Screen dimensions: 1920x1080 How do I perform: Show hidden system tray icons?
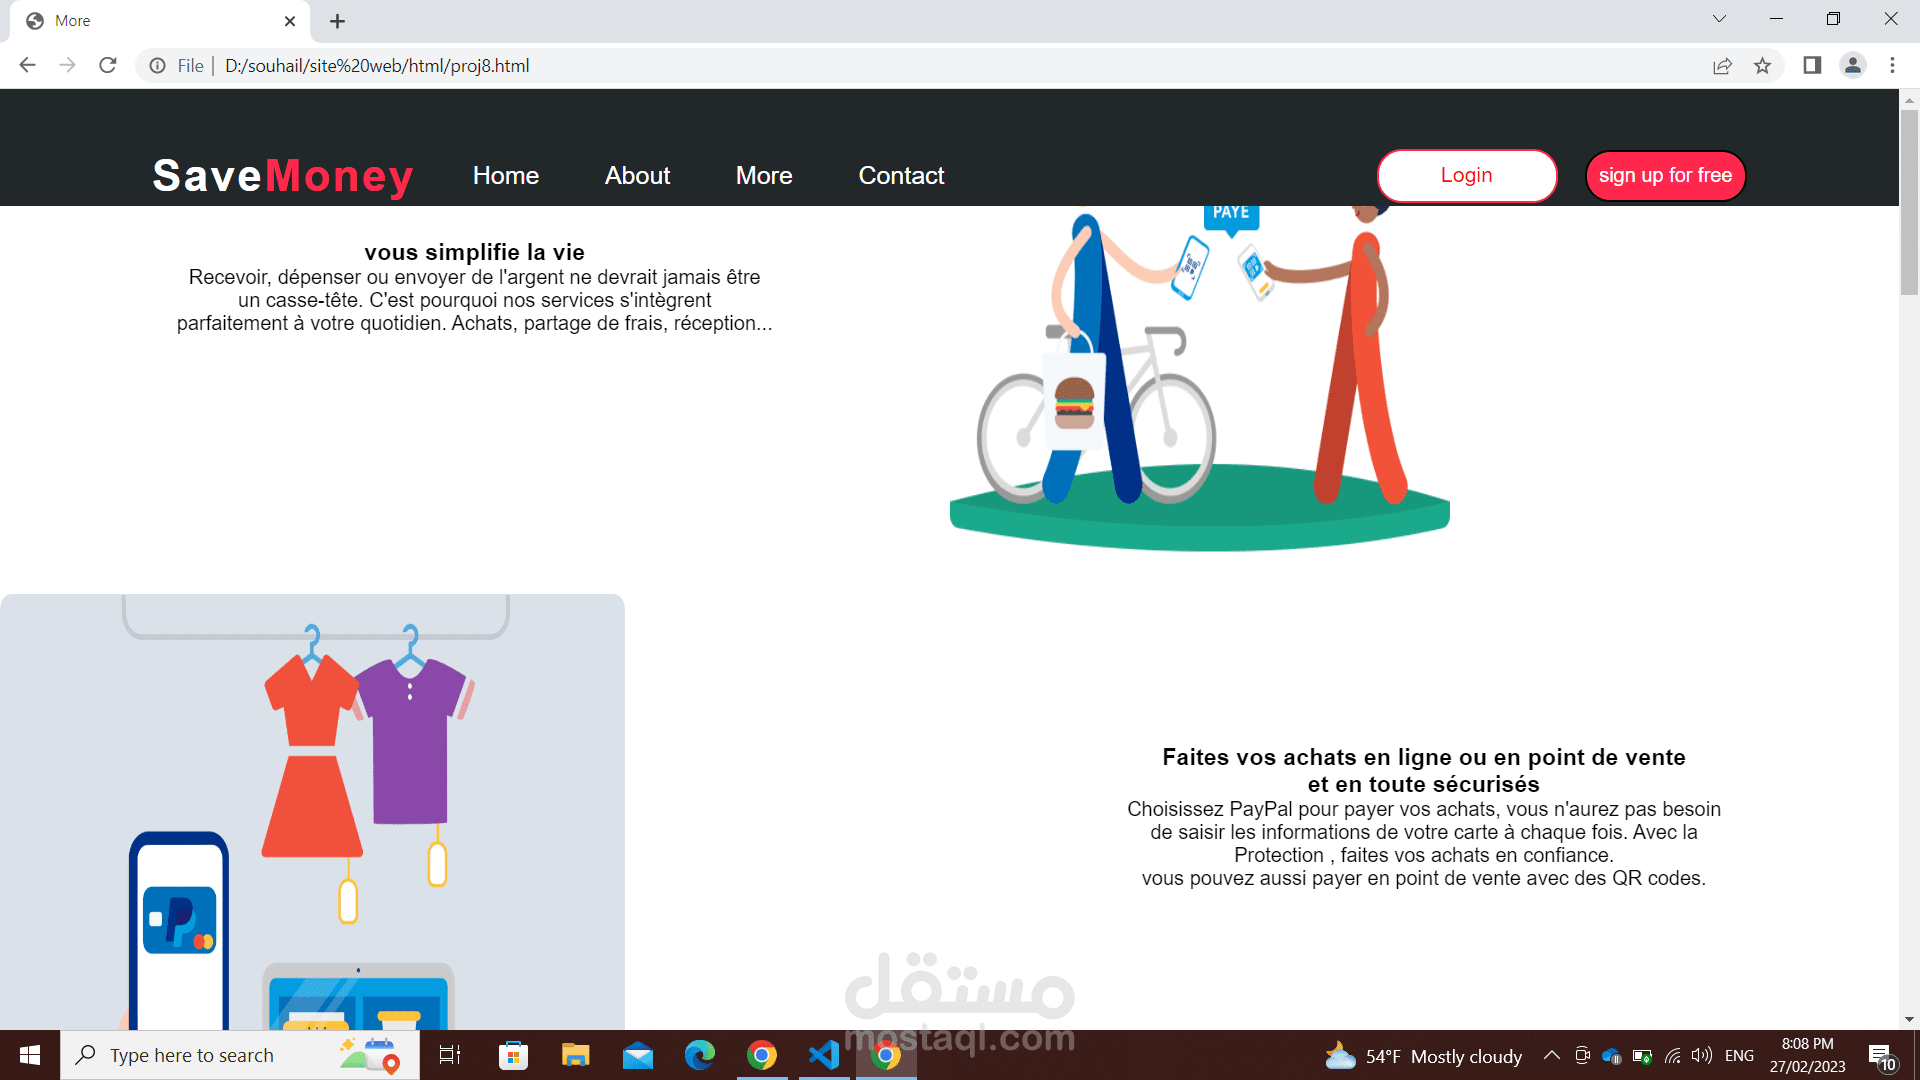coord(1551,1055)
